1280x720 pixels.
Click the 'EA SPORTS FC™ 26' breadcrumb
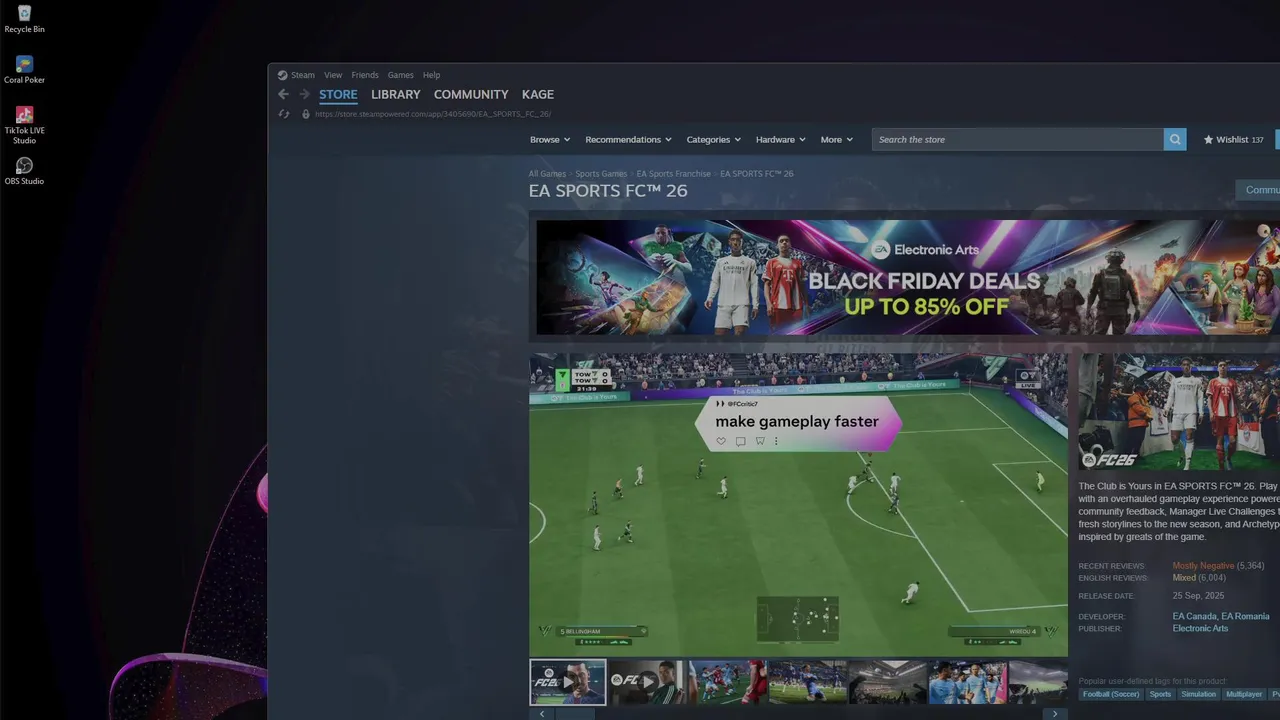coord(757,174)
